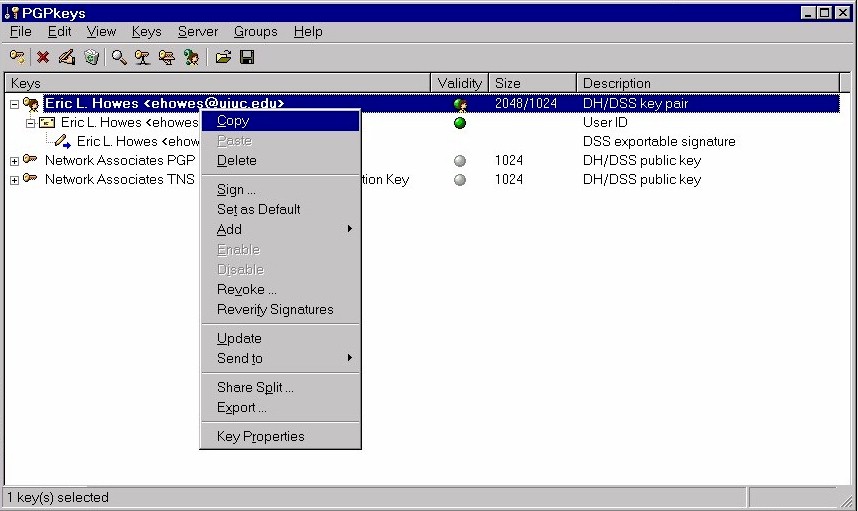The image size is (858, 511).
Task: Open the Groups menu
Action: 256,32
